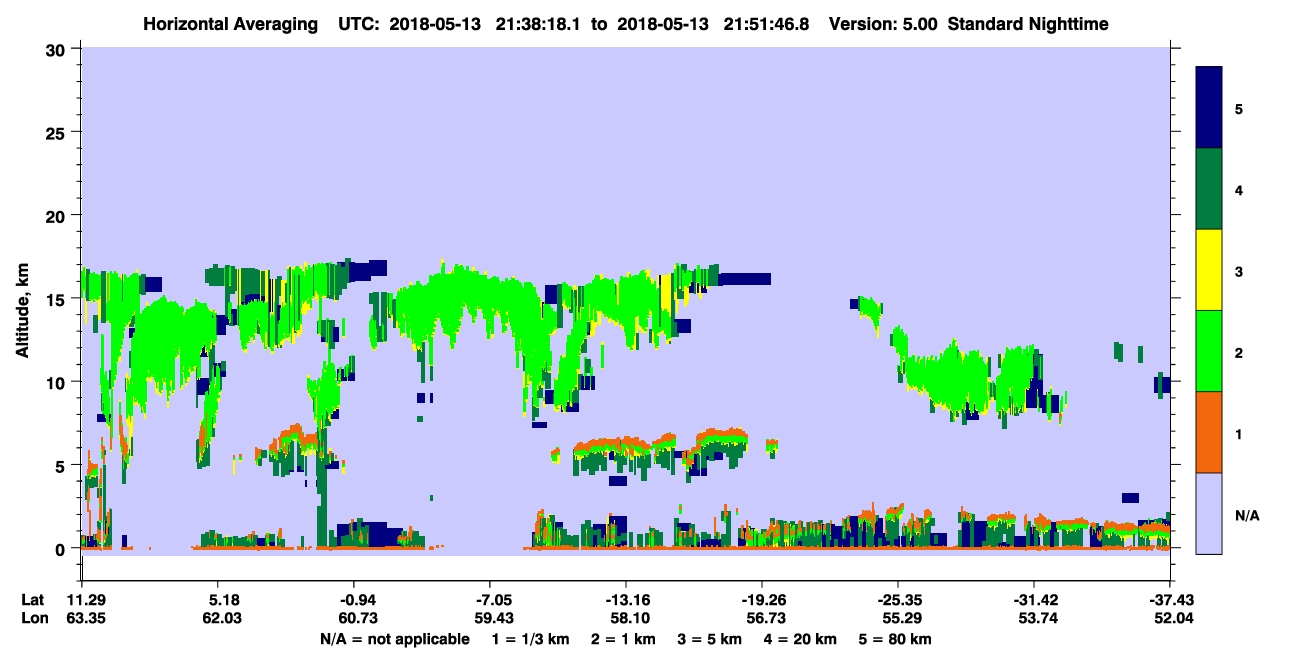Click the y-axis tick label 10
The width and height of the screenshot is (1300, 667).
(x=58, y=382)
